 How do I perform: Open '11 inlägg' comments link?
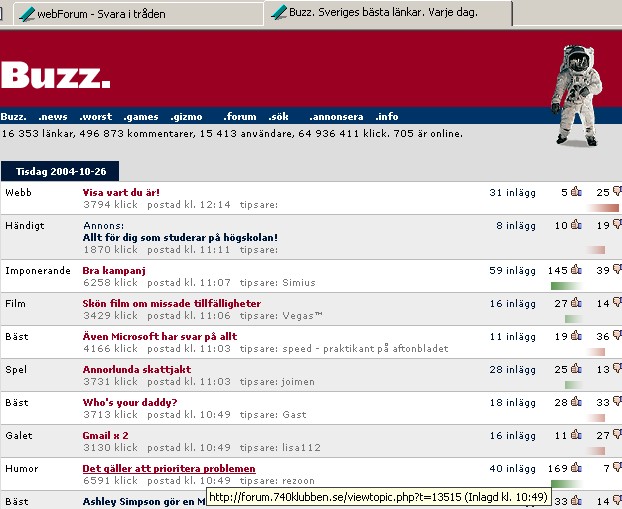(x=512, y=337)
